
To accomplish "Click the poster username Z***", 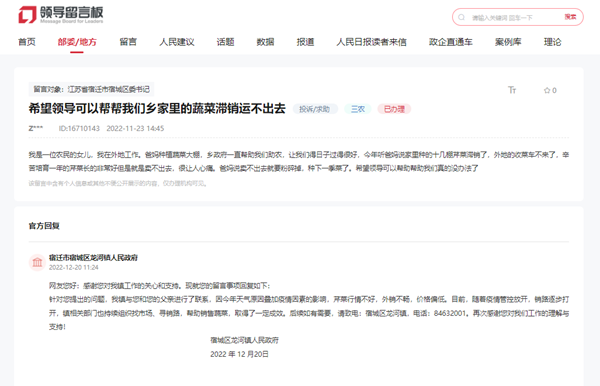I will tap(36, 129).
